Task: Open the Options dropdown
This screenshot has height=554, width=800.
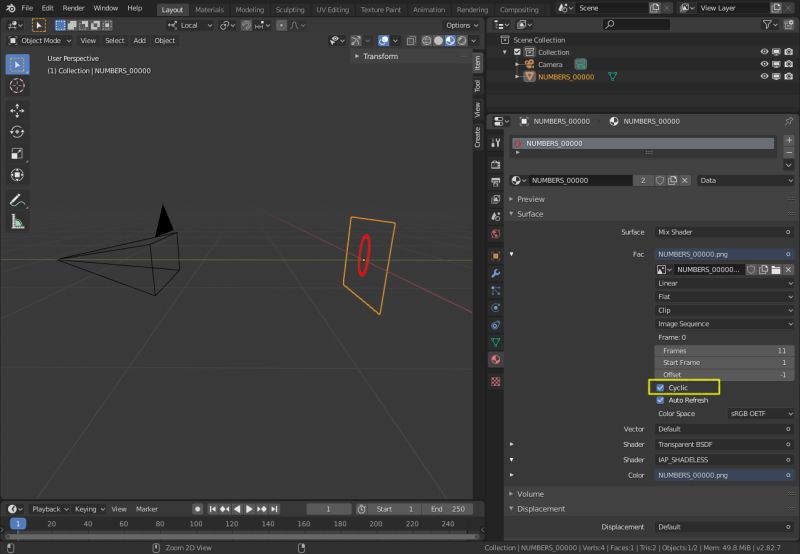Action: [462, 26]
